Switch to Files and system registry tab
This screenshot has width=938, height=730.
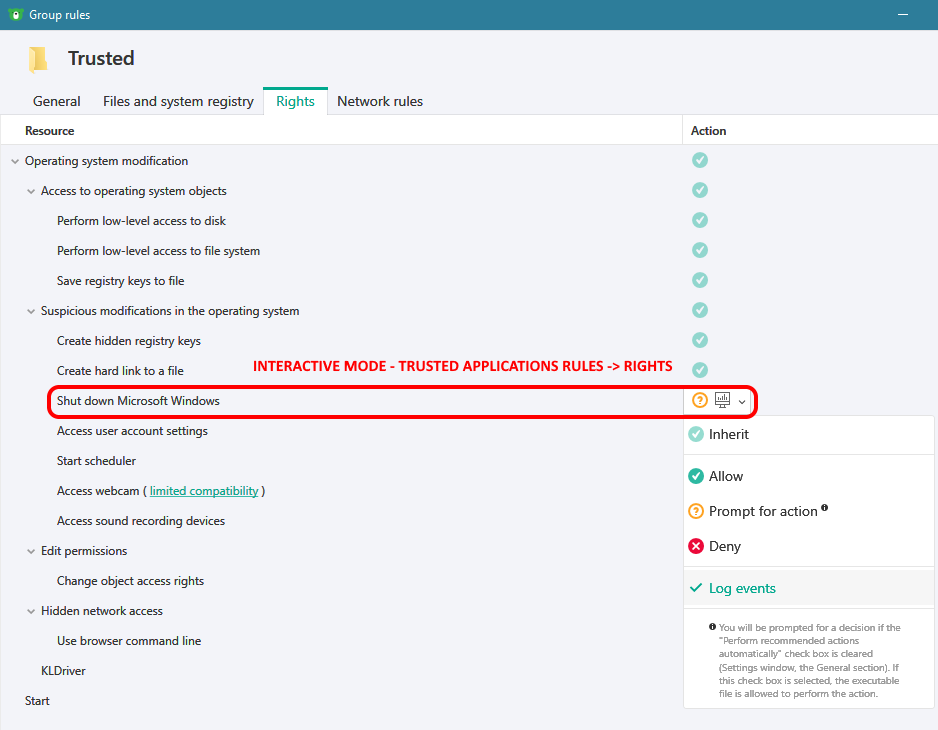tap(178, 101)
